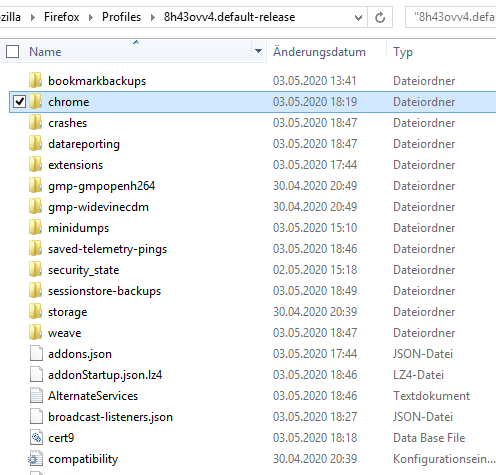496x475 pixels.
Task: Click the search box for this folder
Action: tap(451, 17)
